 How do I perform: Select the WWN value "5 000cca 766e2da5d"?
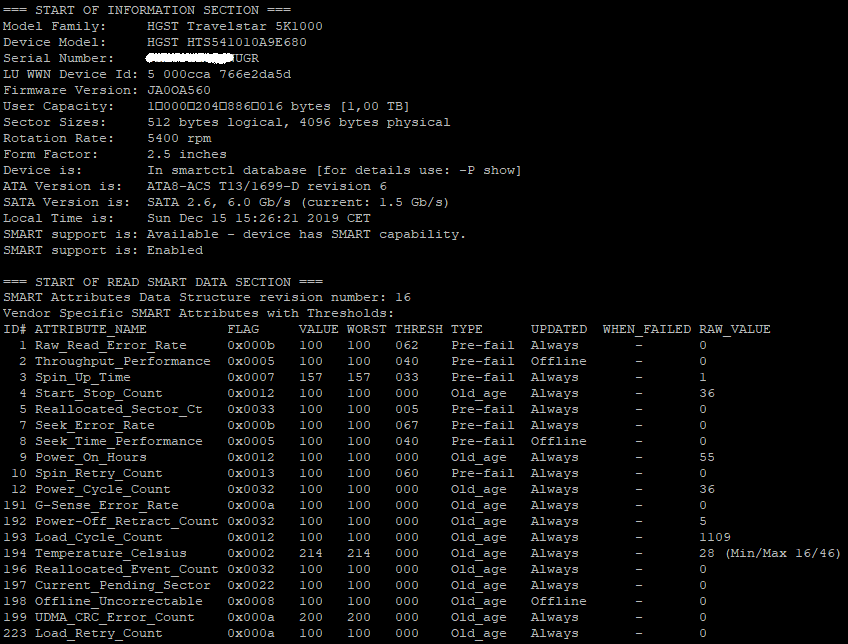coord(219,74)
